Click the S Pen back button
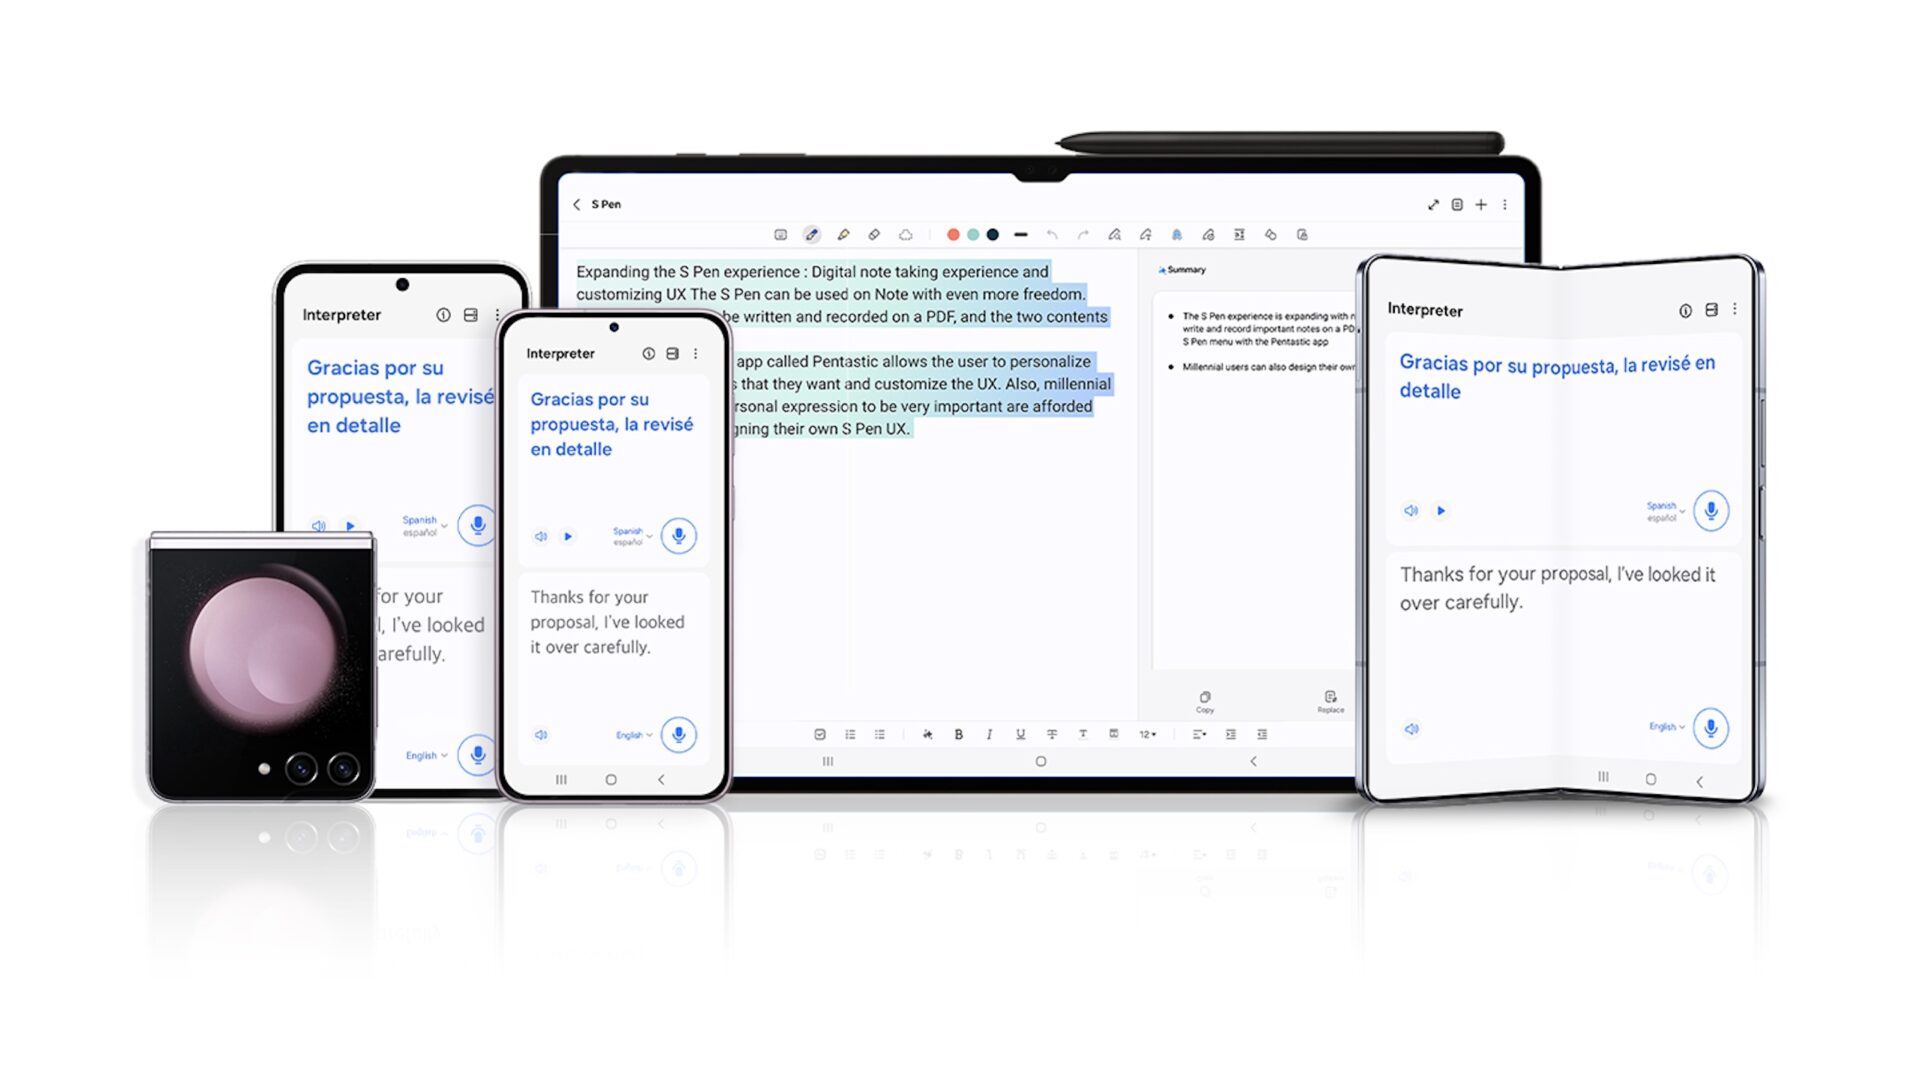This screenshot has height=1080, width=1920. [x=575, y=203]
